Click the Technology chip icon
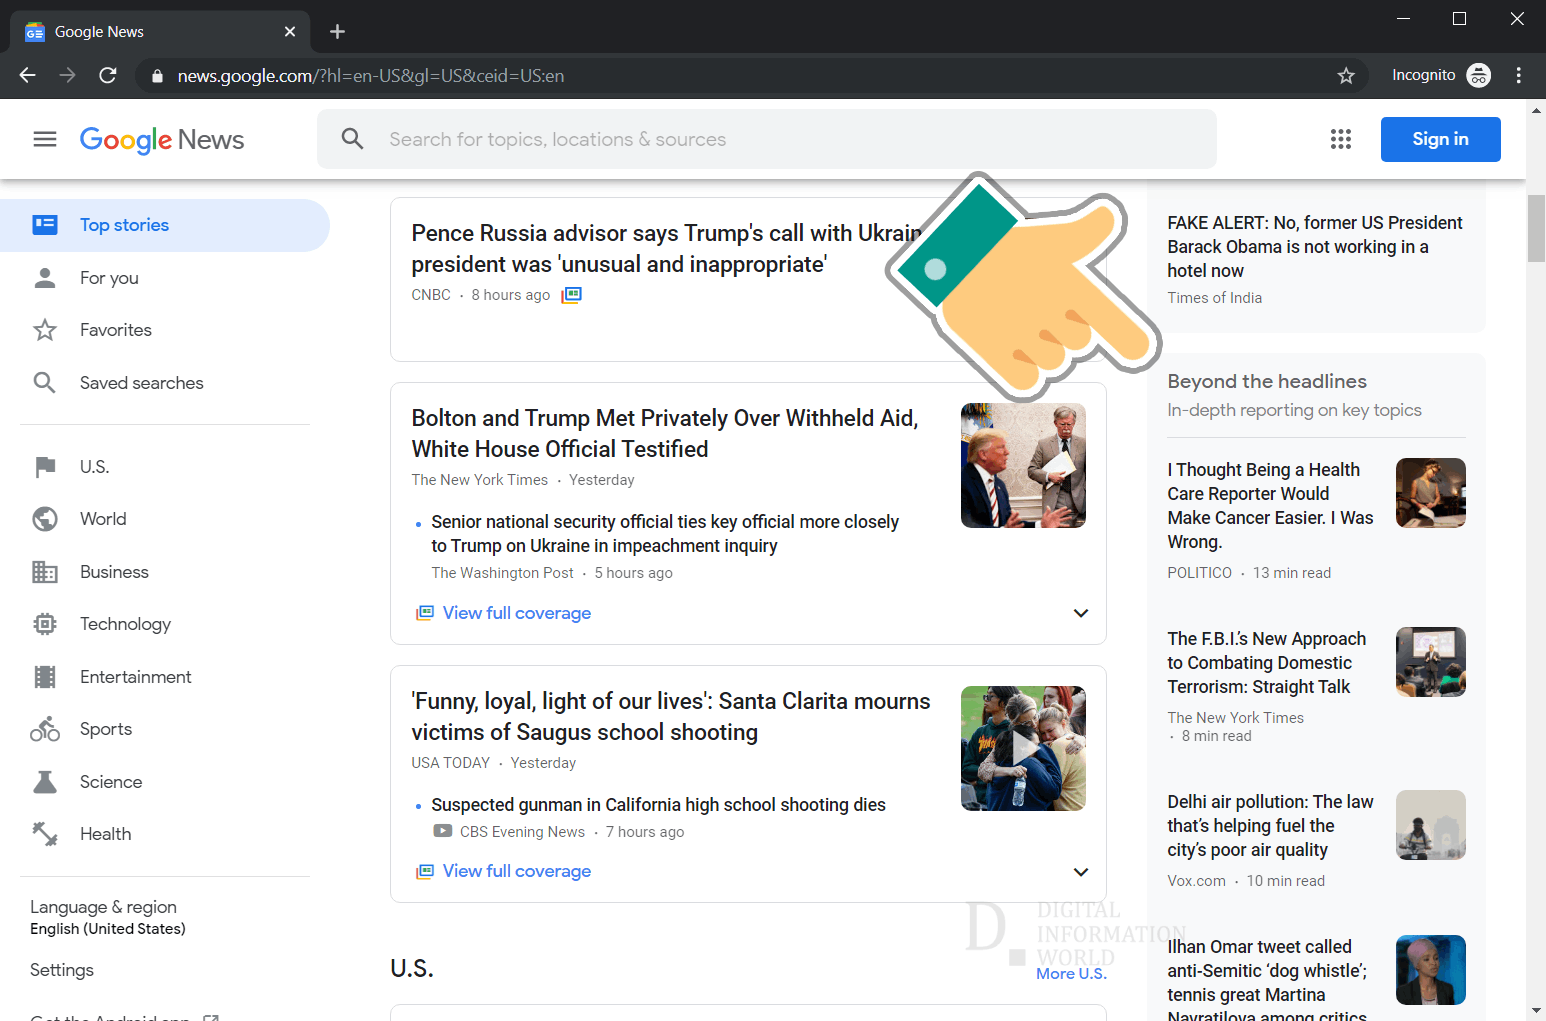Screen dimensions: 1546x1021 pyautogui.click(x=45, y=624)
